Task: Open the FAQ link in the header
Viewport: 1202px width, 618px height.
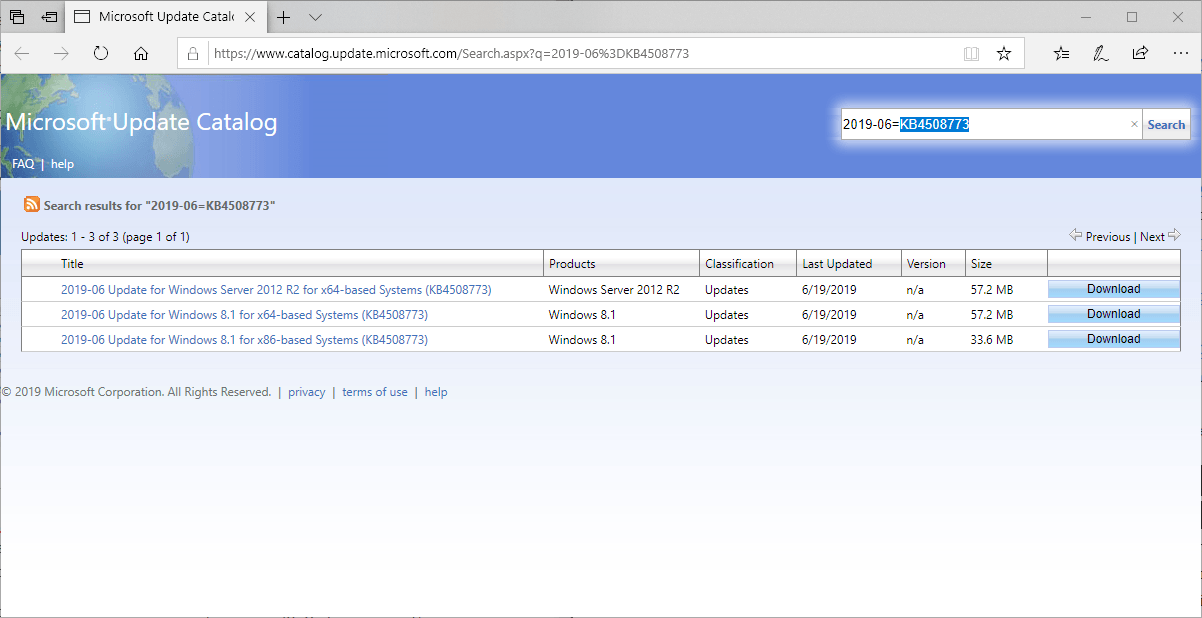Action: pos(23,164)
